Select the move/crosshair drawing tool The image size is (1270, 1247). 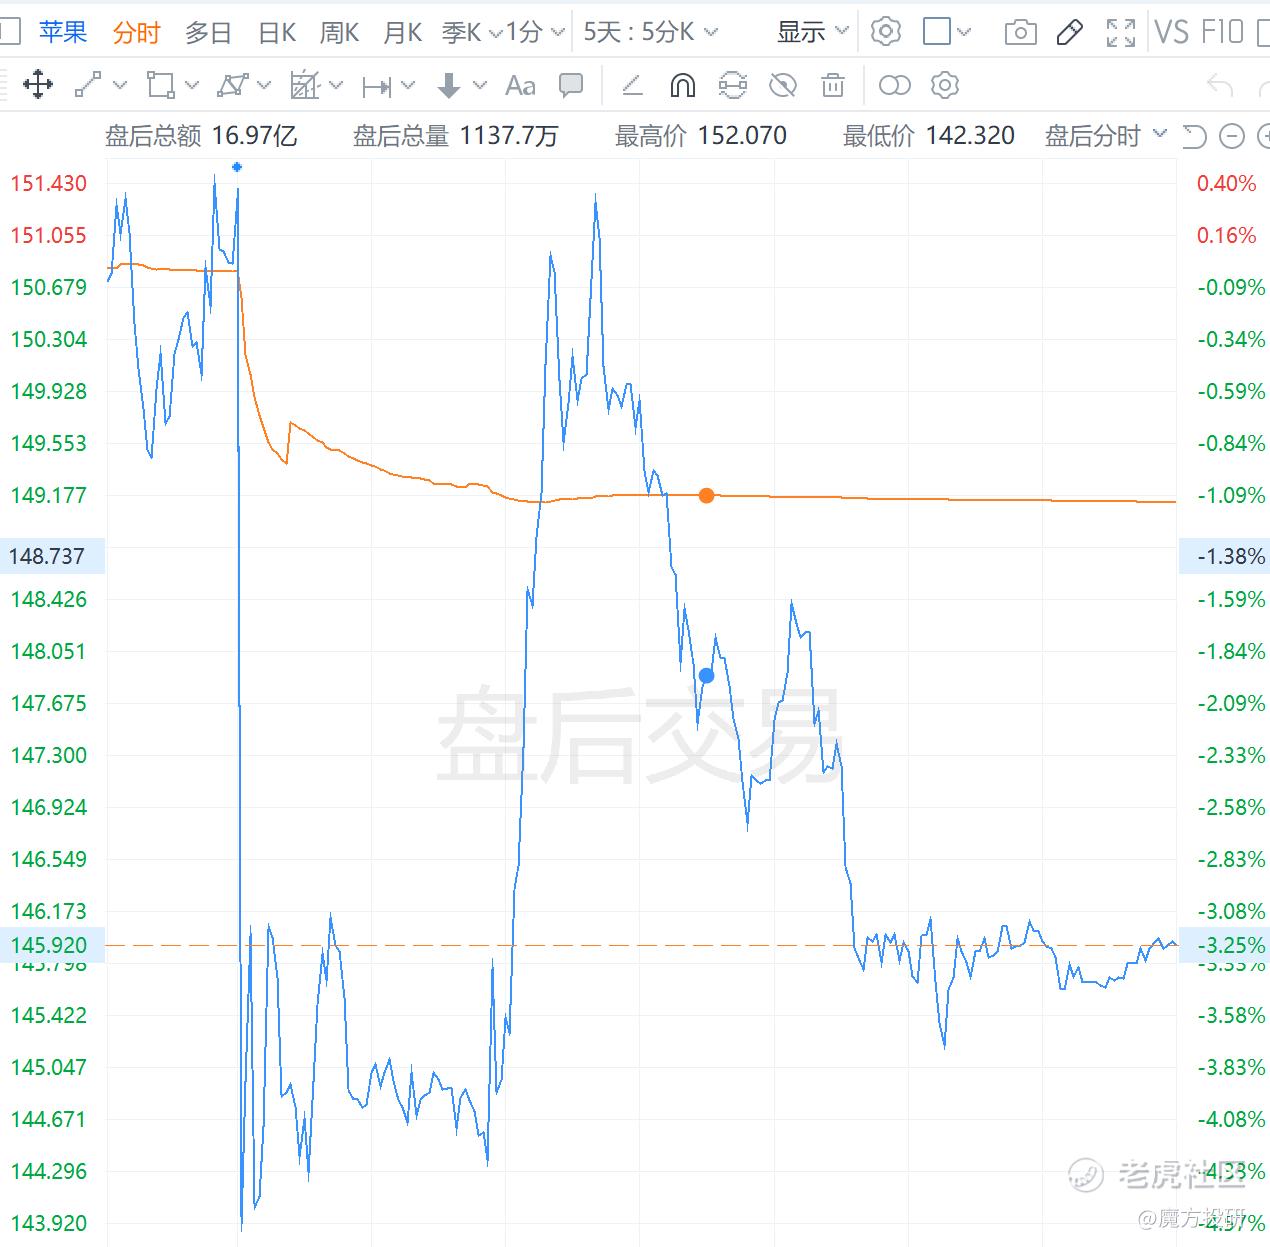pyautogui.click(x=37, y=85)
